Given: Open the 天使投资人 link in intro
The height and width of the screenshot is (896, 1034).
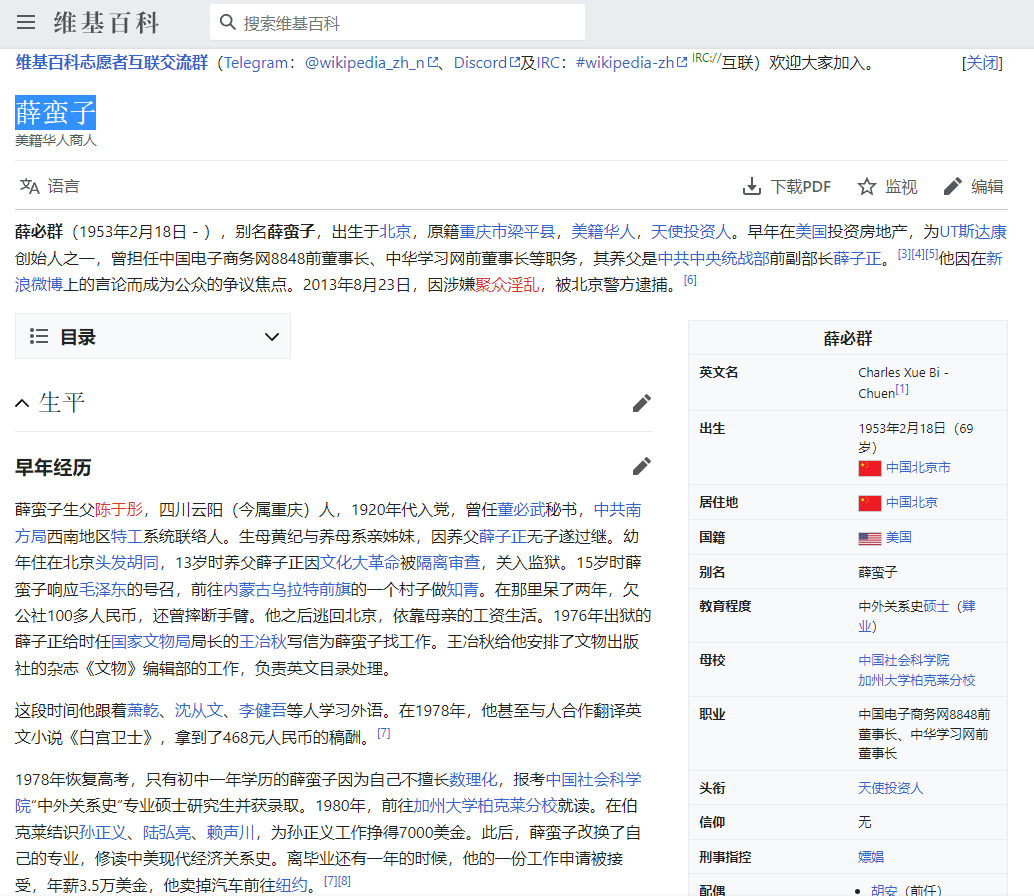Looking at the screenshot, I should (x=690, y=231).
